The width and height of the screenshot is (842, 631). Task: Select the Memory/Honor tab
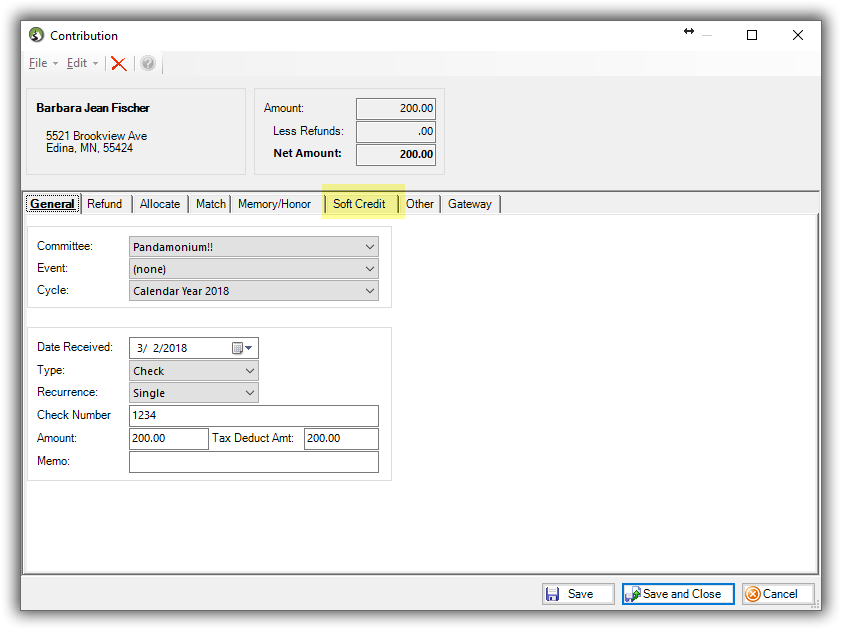click(x=274, y=204)
